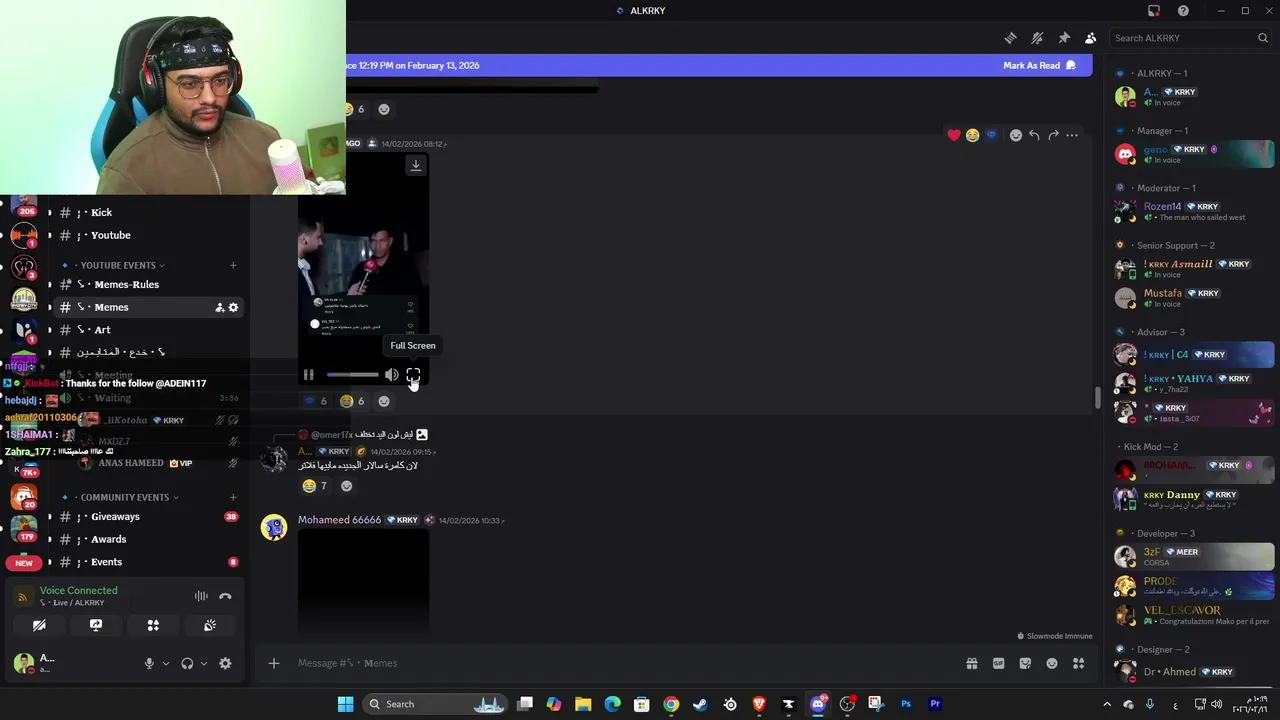Open pinned messages pin icon
This screenshot has width=1280, height=720.
[x=1064, y=38]
